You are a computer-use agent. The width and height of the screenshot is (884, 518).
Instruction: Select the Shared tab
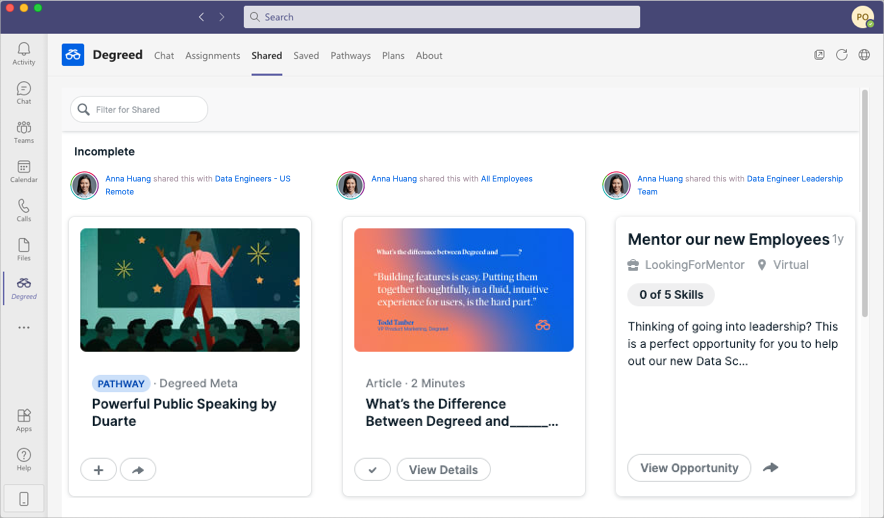267,55
